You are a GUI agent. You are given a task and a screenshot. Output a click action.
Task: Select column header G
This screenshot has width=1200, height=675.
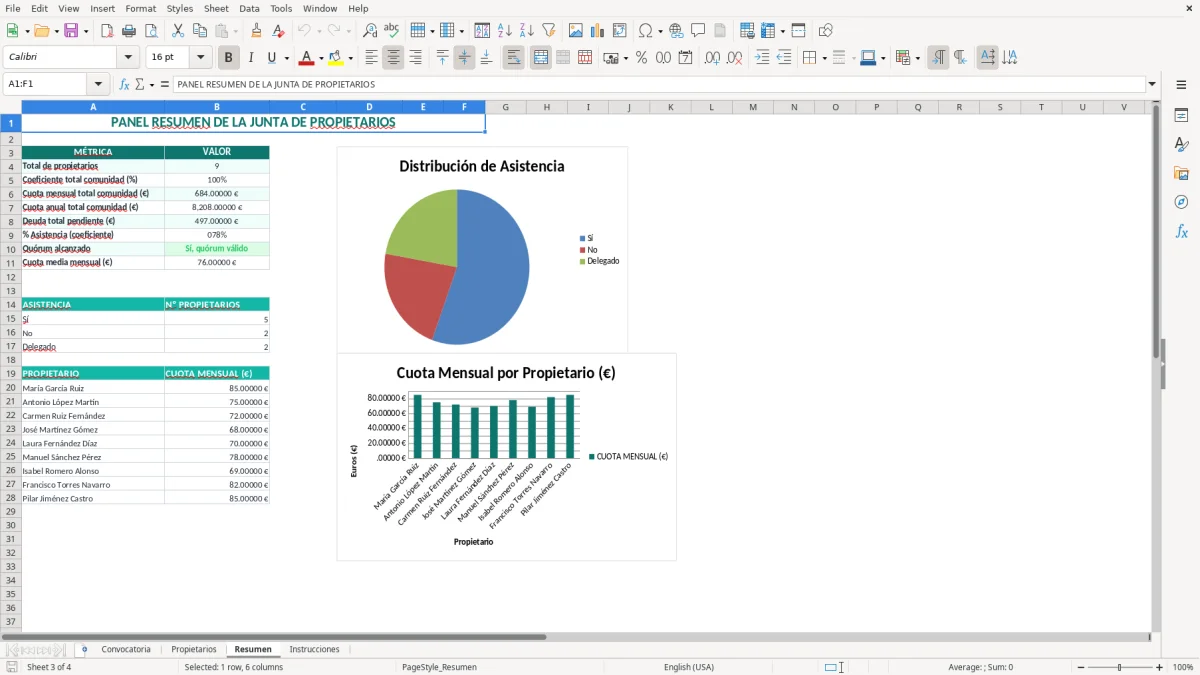(505, 107)
